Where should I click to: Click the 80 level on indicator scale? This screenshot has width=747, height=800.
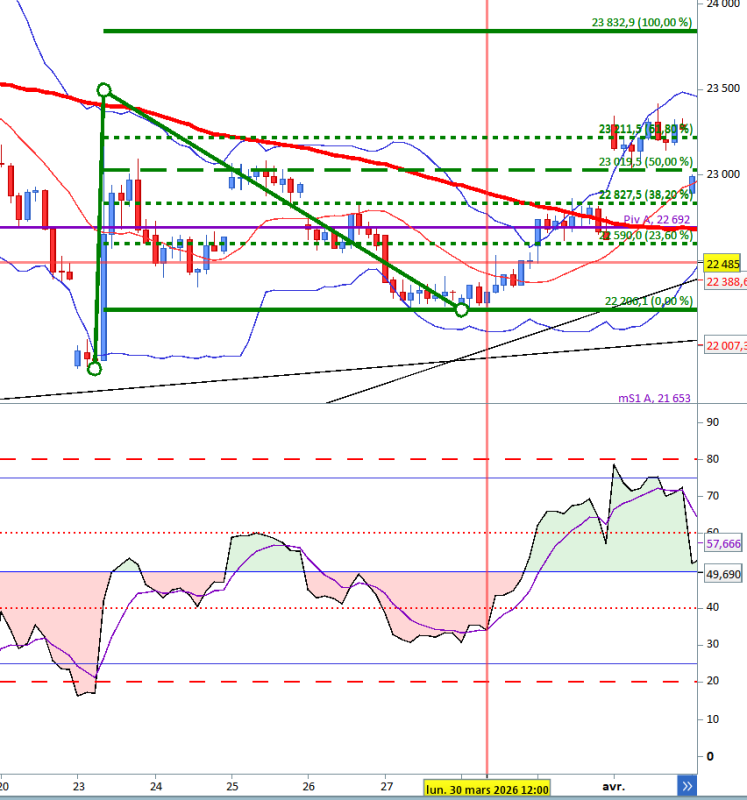tap(712, 459)
